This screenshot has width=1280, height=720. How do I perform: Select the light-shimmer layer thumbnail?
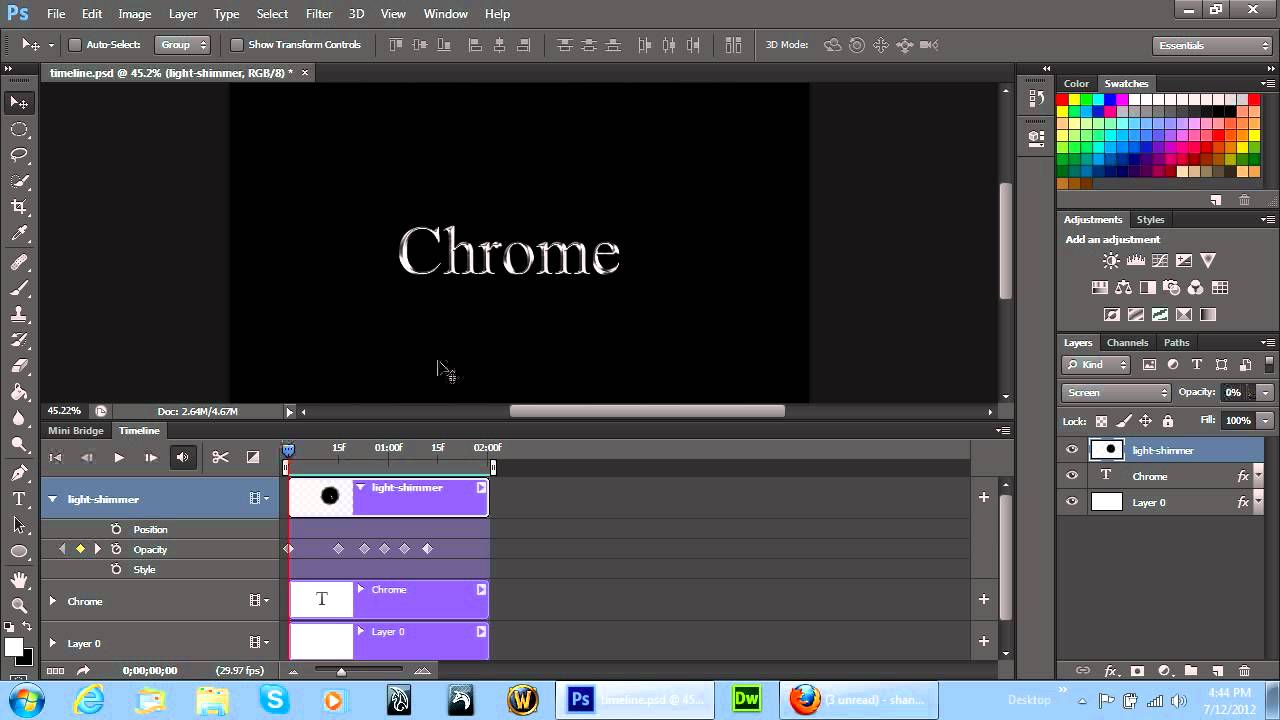1107,450
